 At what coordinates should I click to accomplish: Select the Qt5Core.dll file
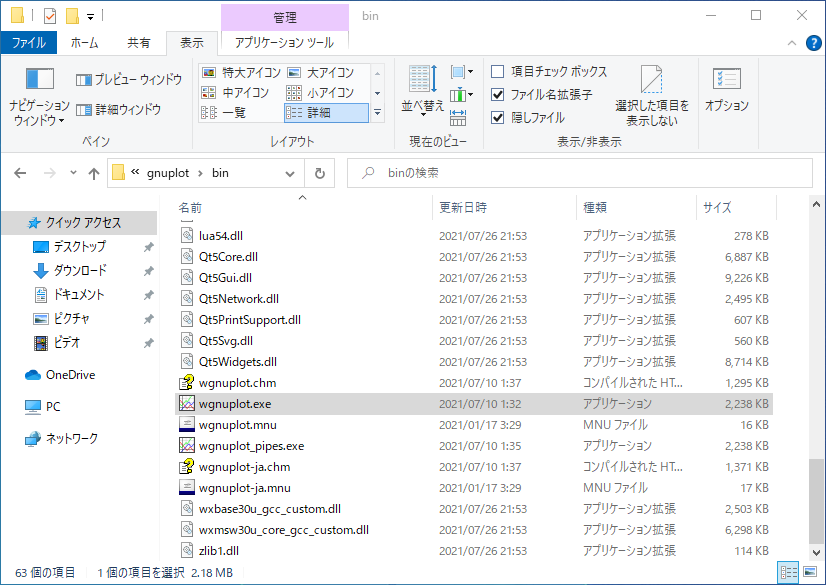point(474,257)
